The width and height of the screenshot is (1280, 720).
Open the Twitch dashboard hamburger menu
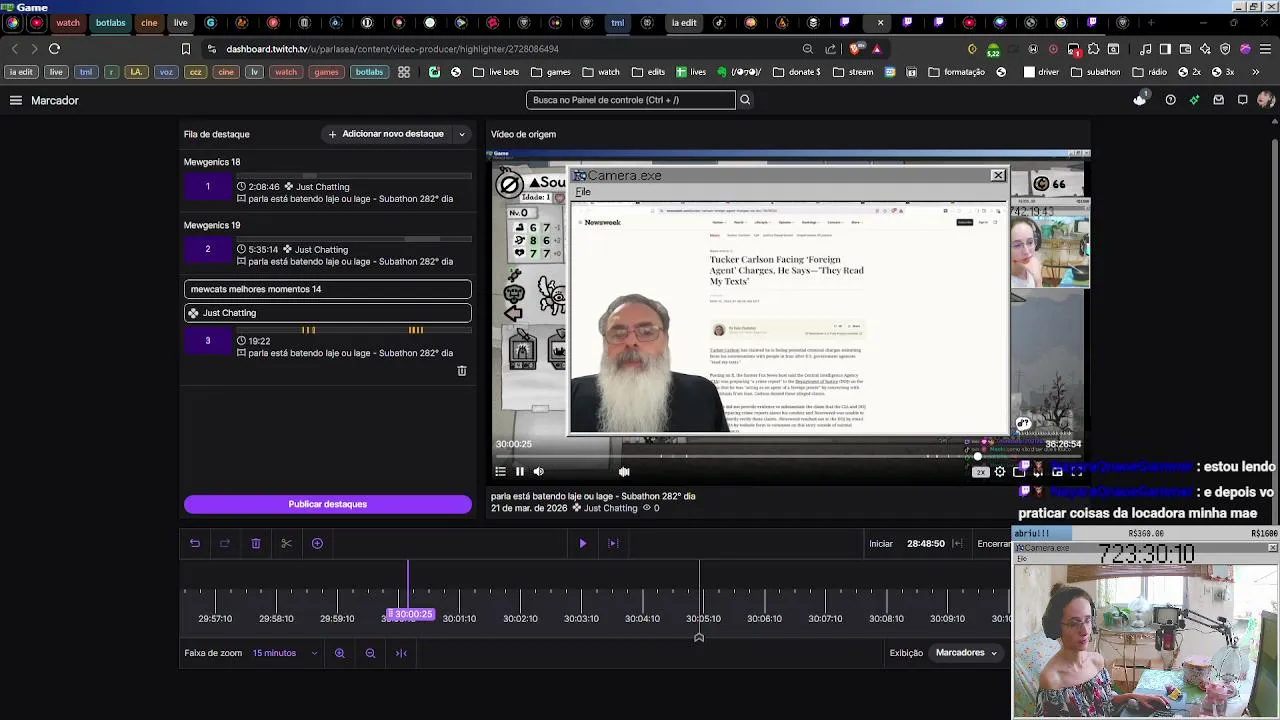[16, 100]
